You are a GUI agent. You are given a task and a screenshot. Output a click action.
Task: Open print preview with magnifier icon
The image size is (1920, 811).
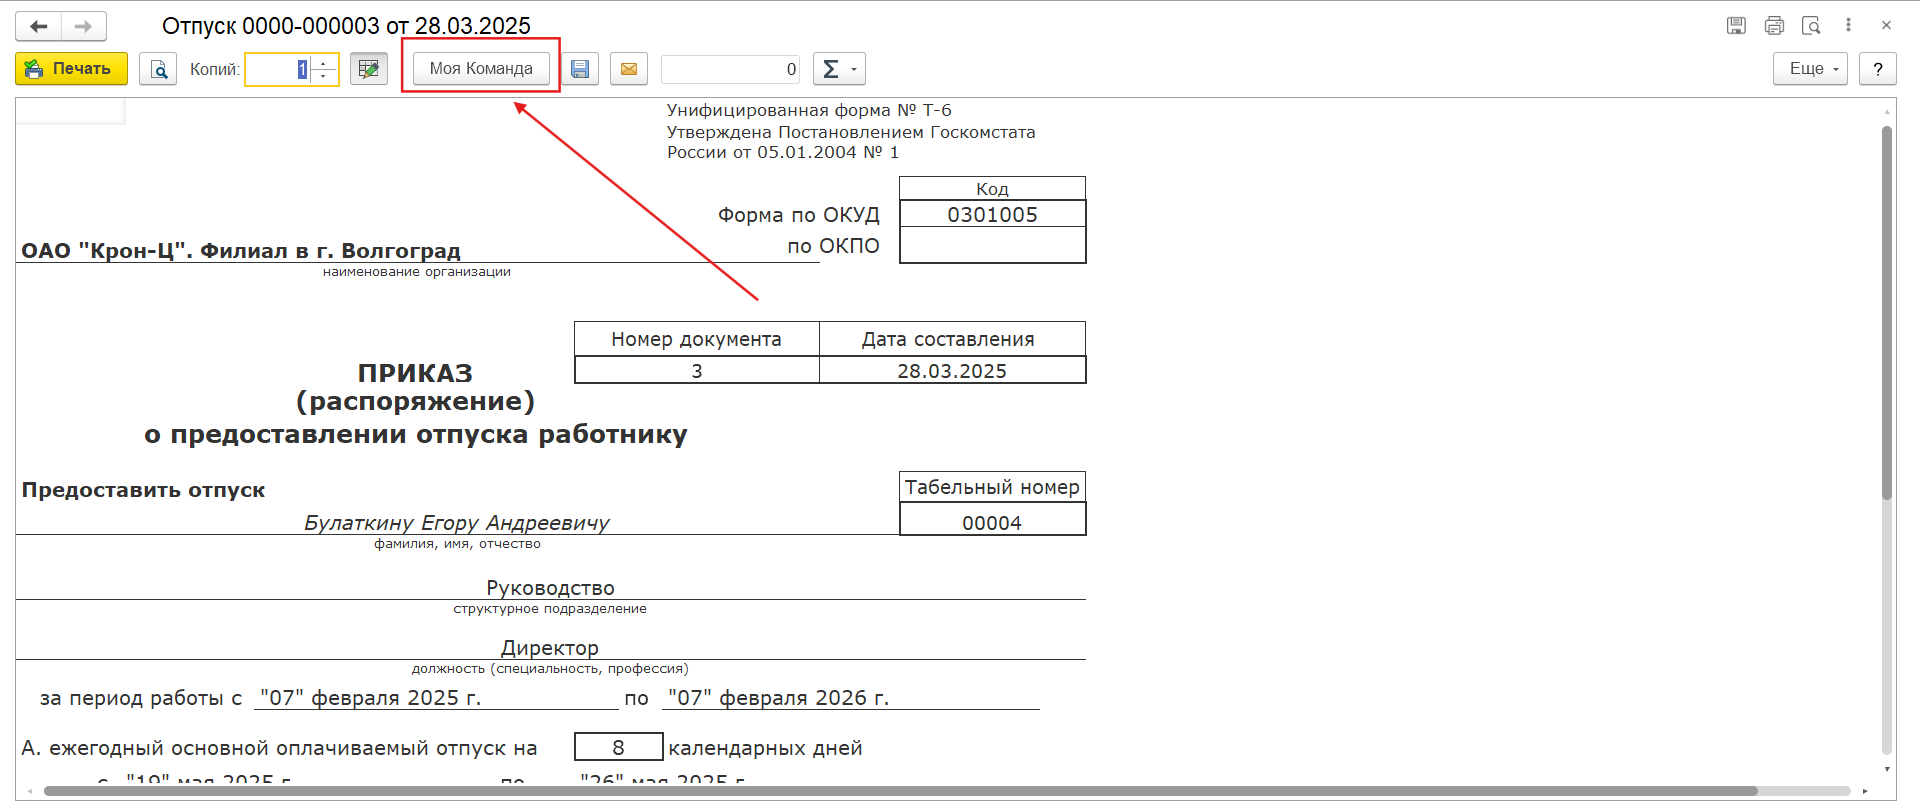[158, 69]
